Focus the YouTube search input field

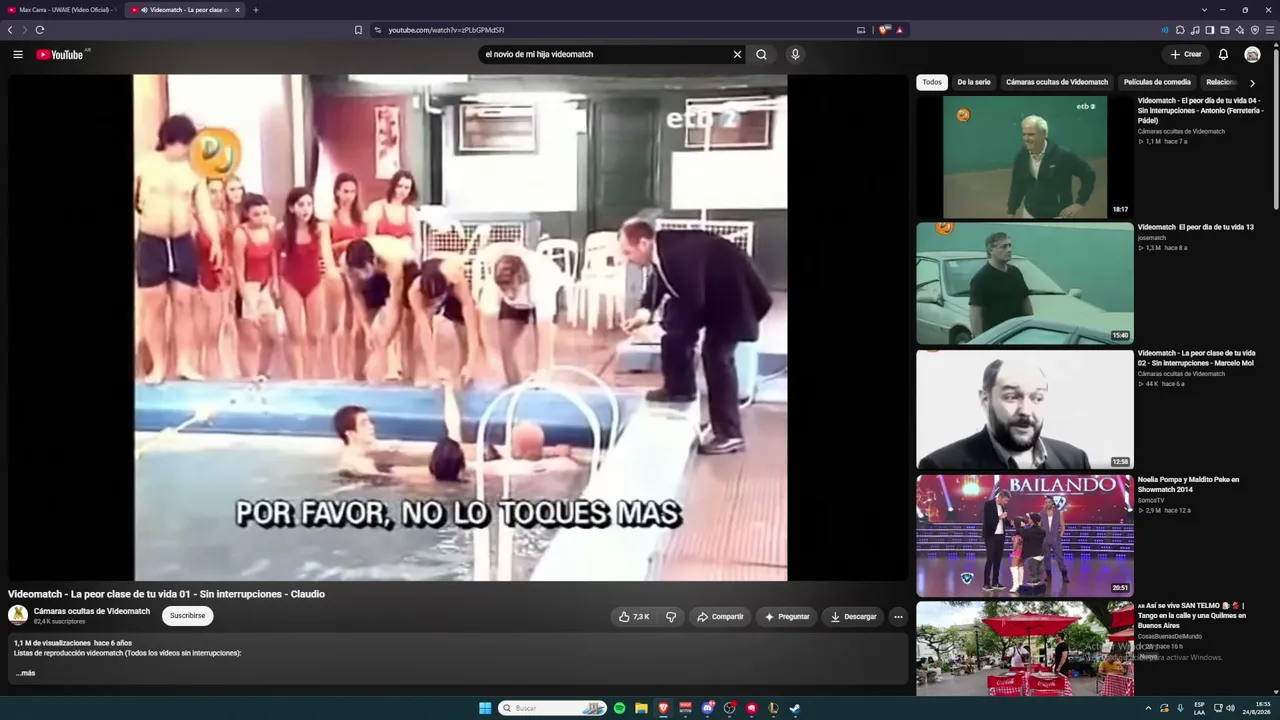click(x=605, y=54)
